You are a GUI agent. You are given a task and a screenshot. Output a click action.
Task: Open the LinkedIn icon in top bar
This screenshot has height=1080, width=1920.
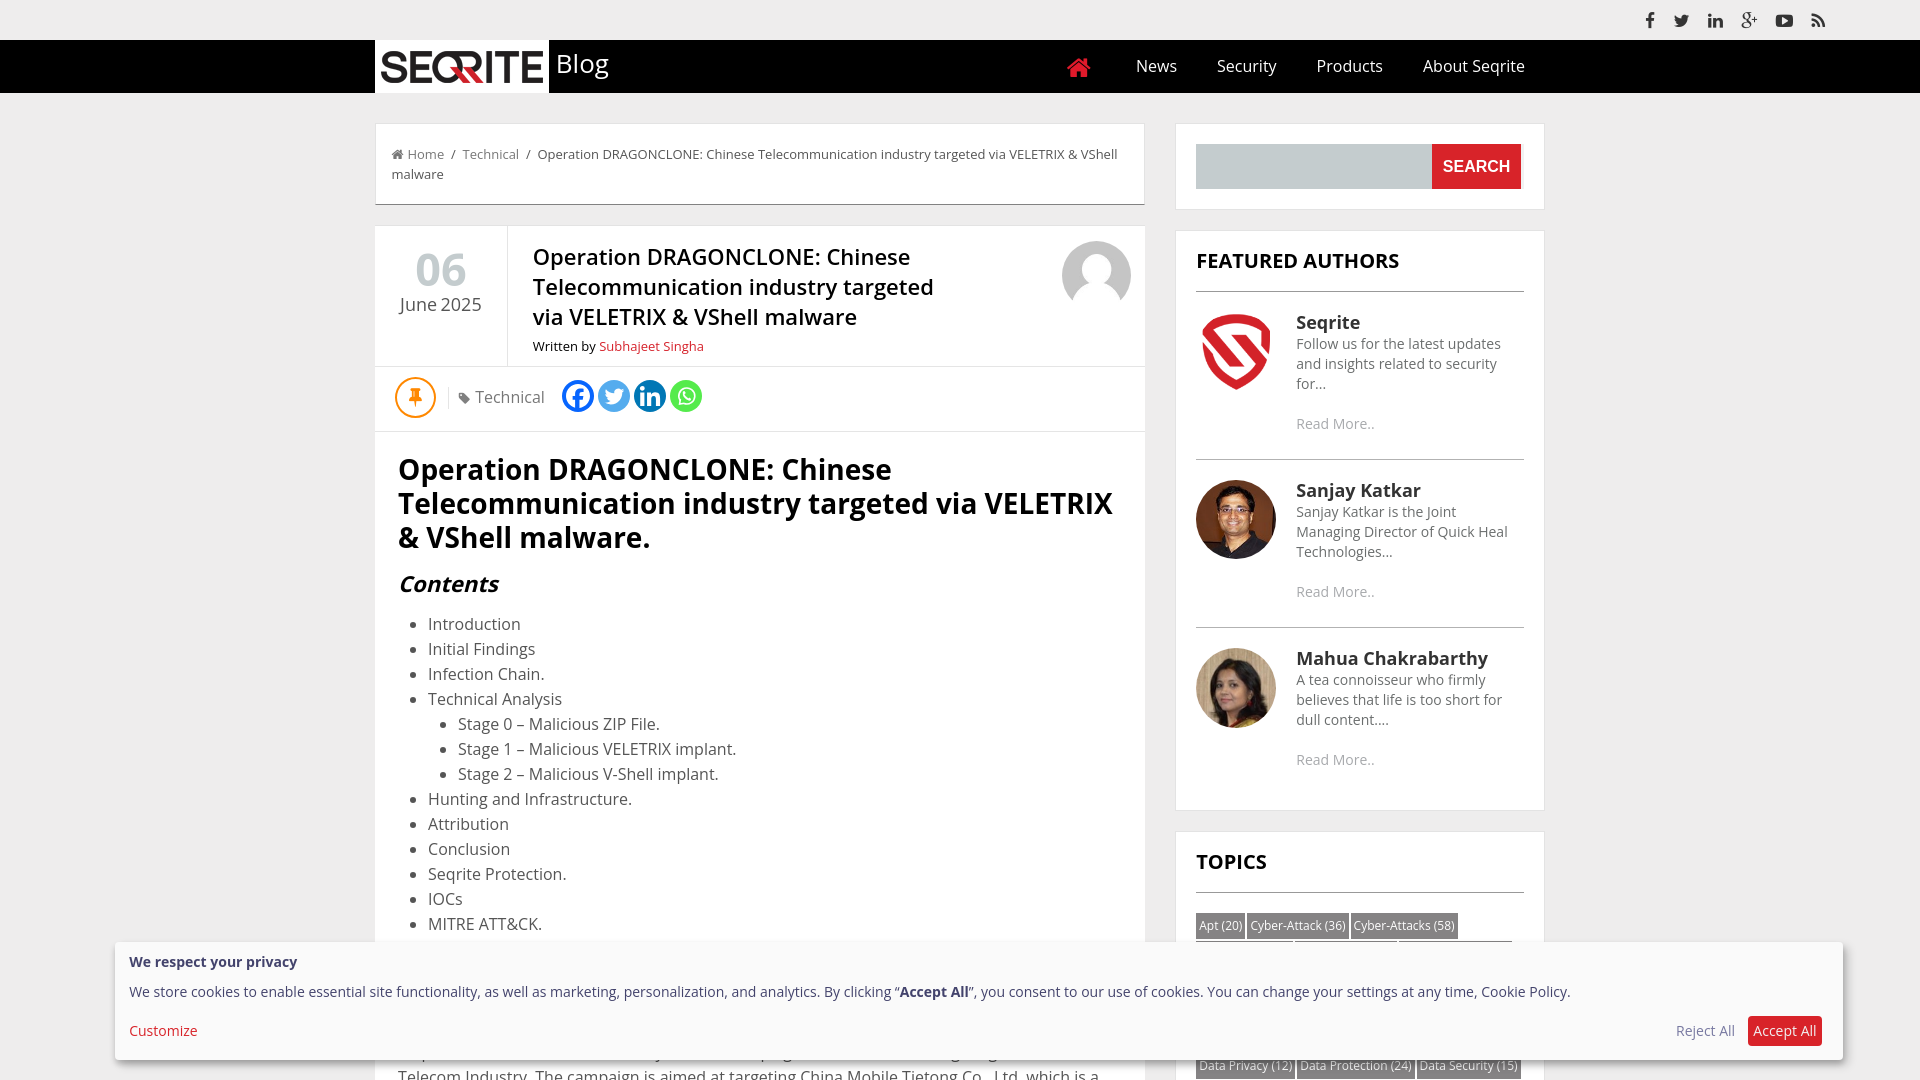coord(1715,20)
